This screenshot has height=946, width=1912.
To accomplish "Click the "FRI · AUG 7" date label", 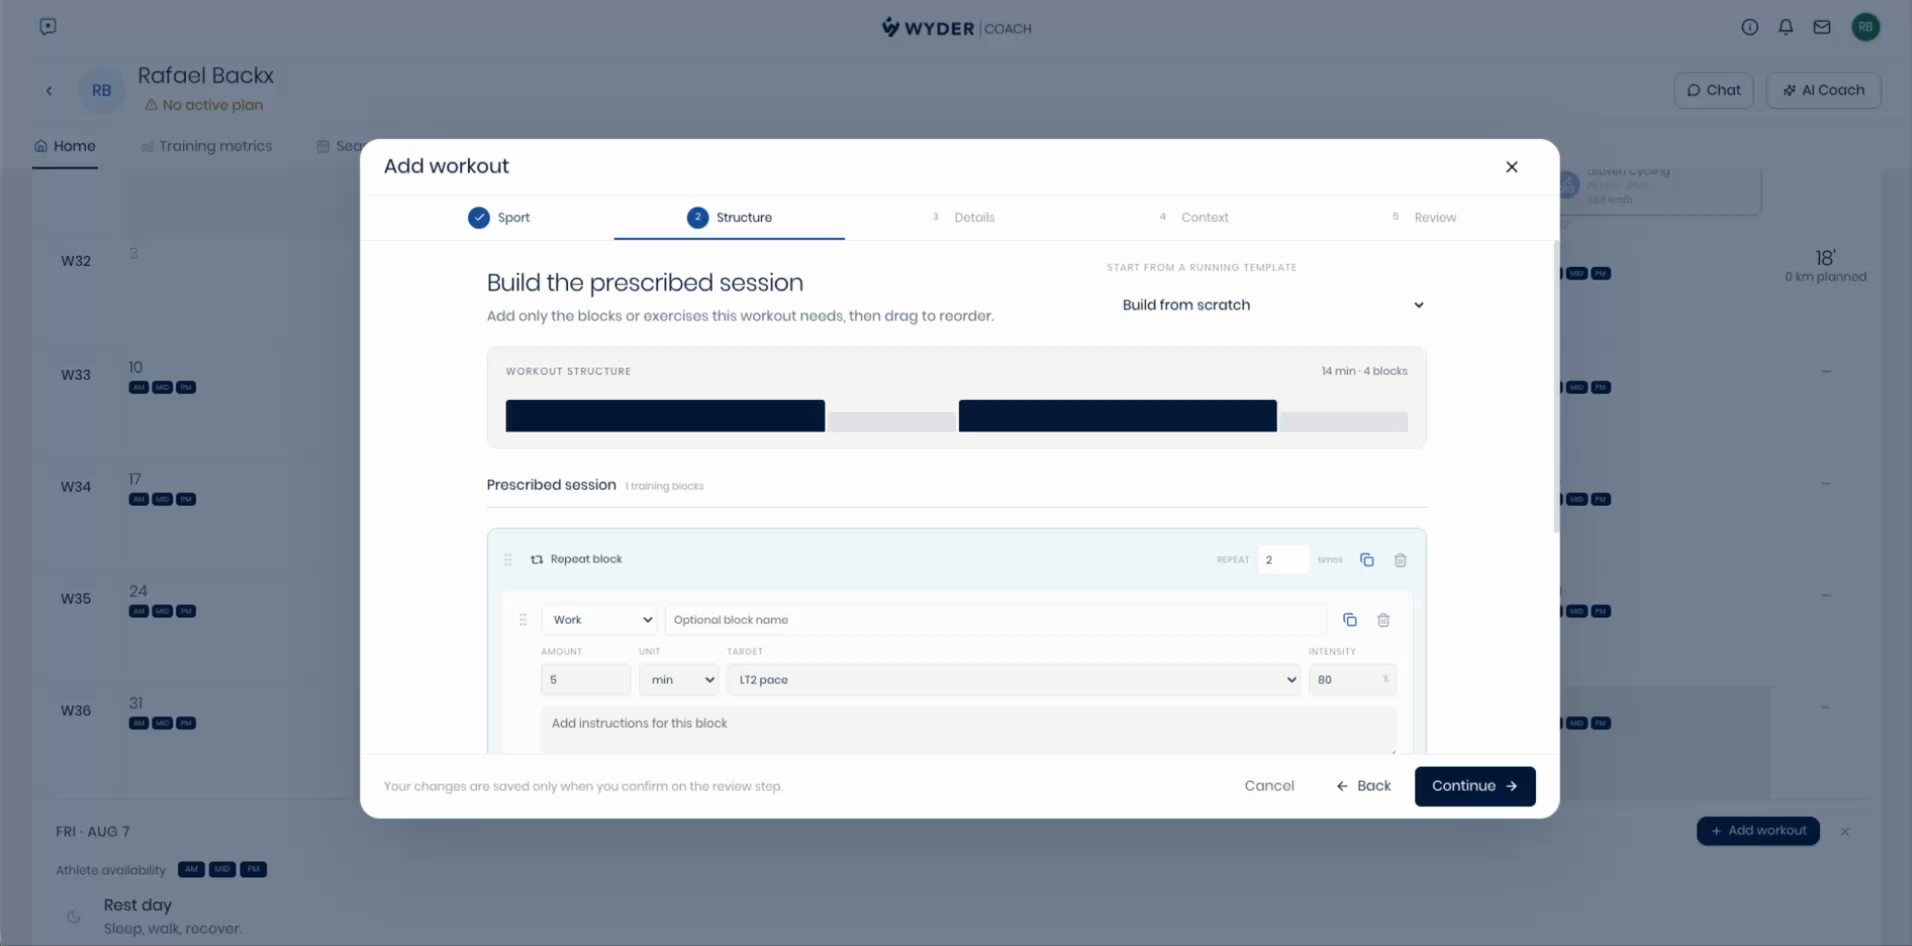I will pyautogui.click(x=93, y=832).
